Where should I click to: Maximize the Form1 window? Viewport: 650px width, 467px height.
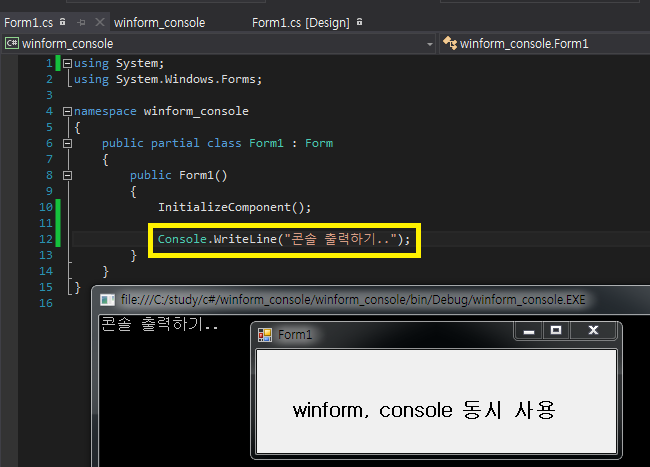click(556, 331)
